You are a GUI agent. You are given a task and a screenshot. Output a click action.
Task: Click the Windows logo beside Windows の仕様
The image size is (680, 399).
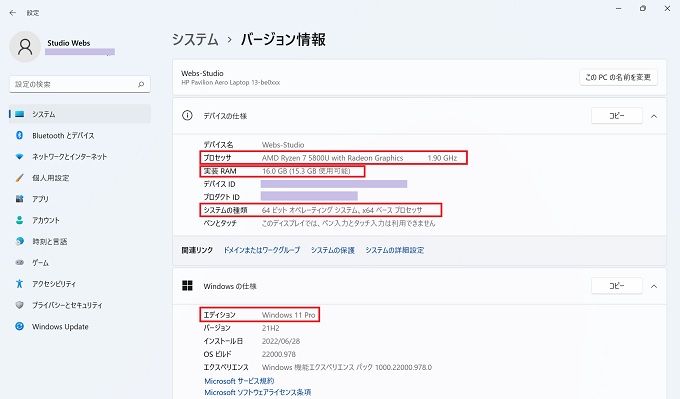coord(187,285)
